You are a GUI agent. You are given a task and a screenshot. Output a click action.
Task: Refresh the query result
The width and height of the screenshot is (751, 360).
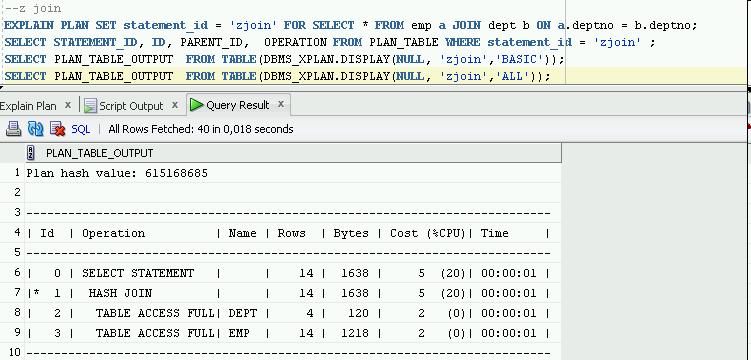pos(35,128)
